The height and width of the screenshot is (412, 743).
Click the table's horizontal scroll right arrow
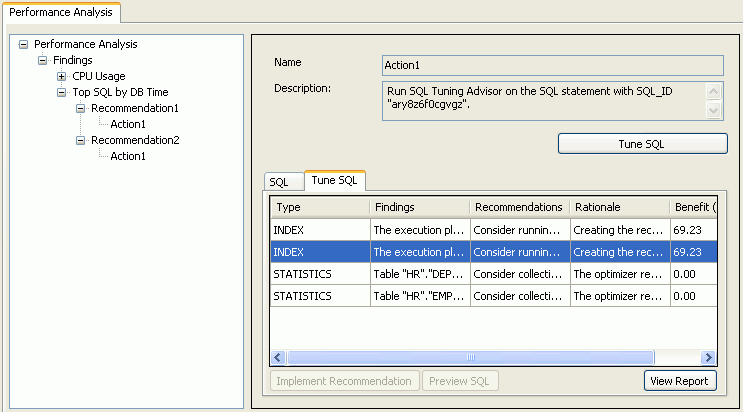(x=708, y=357)
